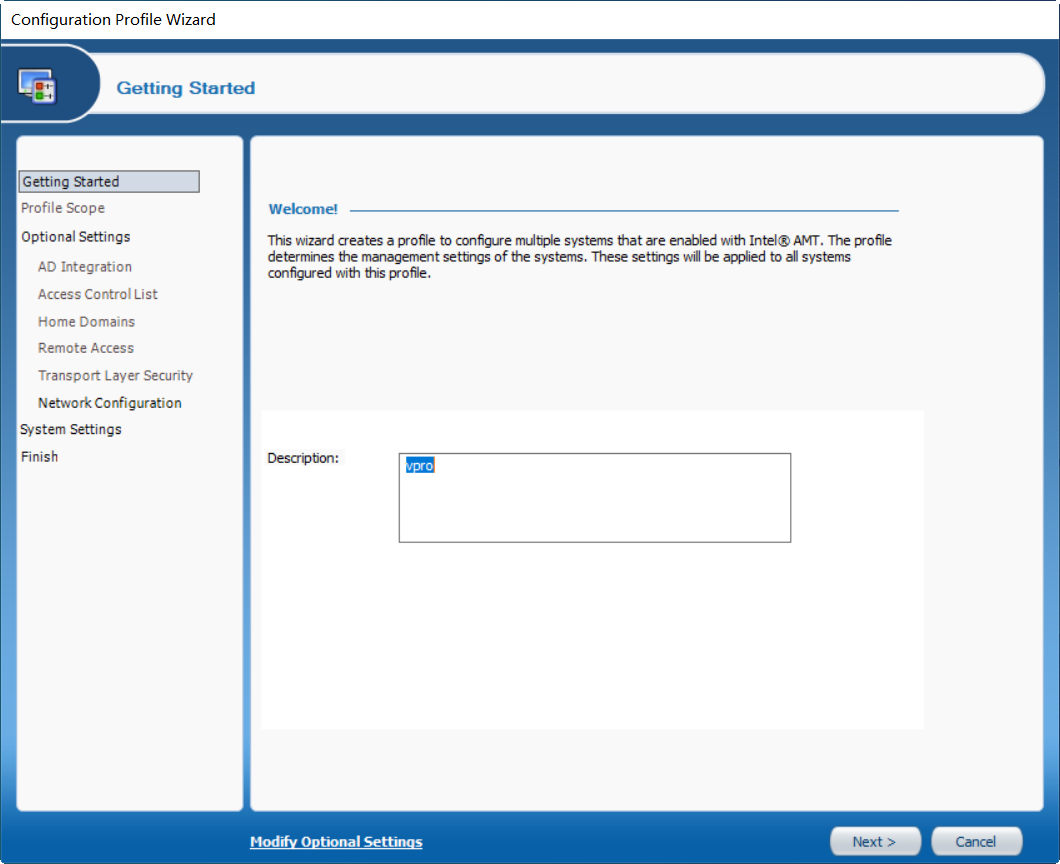The image size is (1060, 864).
Task: Open Remote Access step
Action: click(x=86, y=348)
